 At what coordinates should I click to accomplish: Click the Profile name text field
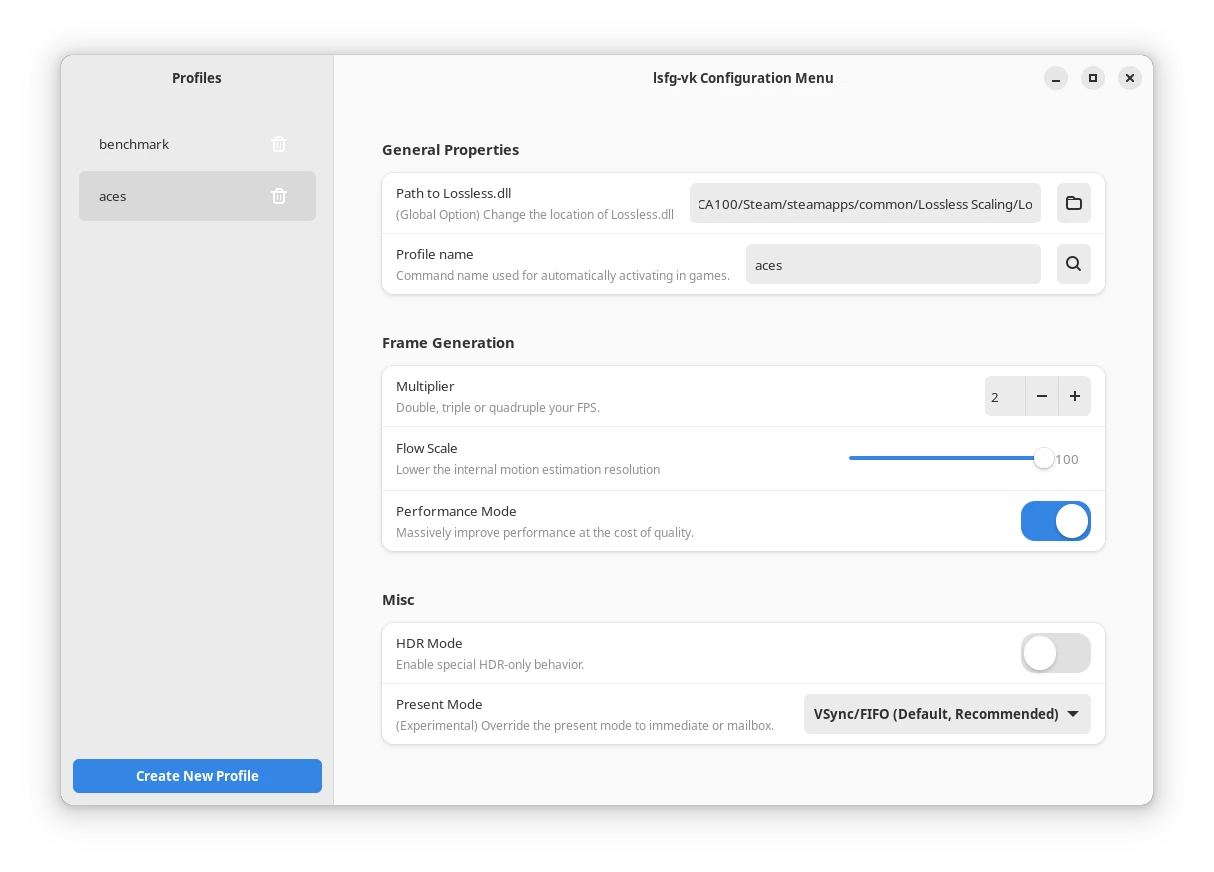pos(892,265)
